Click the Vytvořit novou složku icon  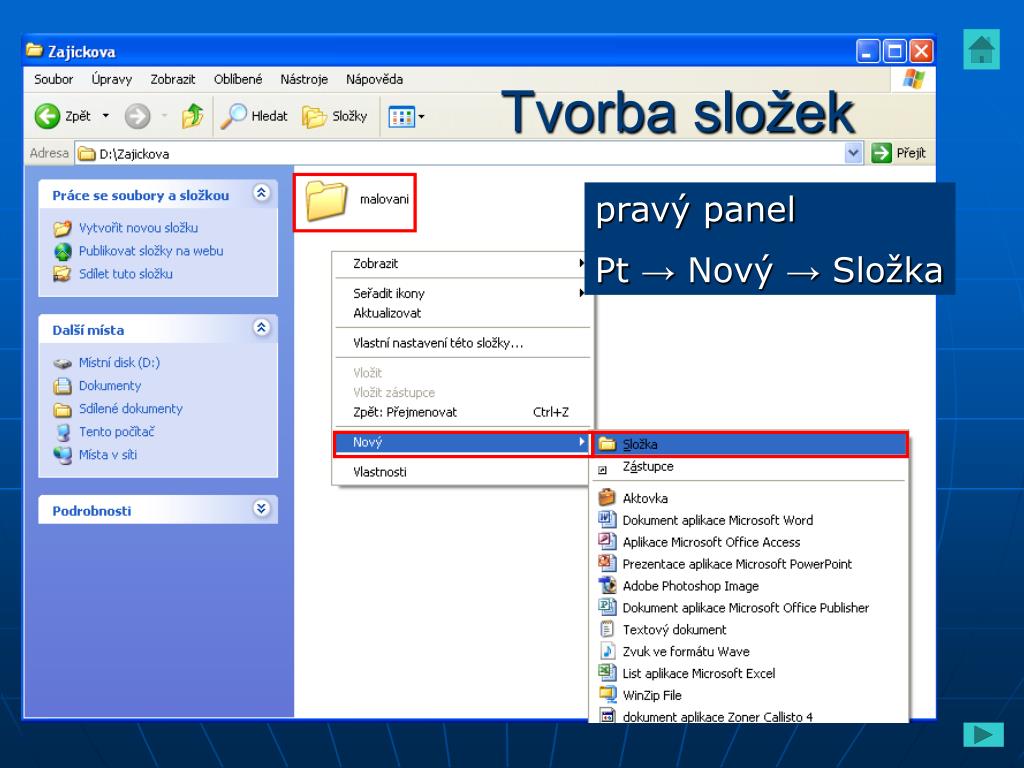coord(62,228)
